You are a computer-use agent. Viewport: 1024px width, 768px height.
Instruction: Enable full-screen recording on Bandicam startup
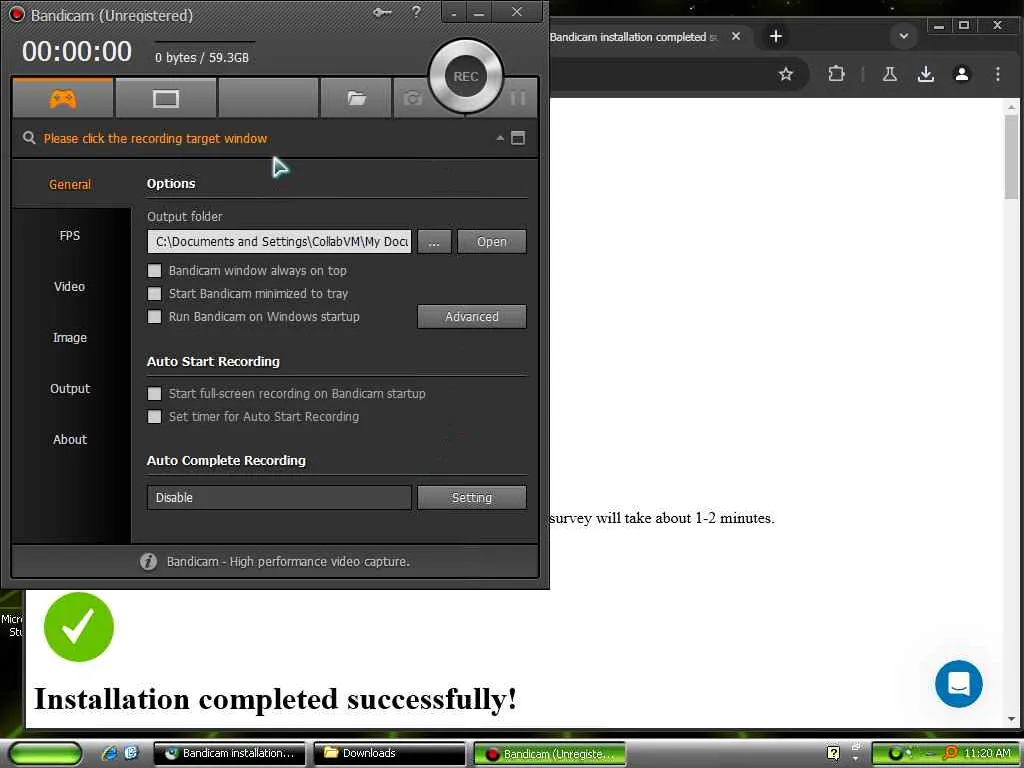pos(155,393)
